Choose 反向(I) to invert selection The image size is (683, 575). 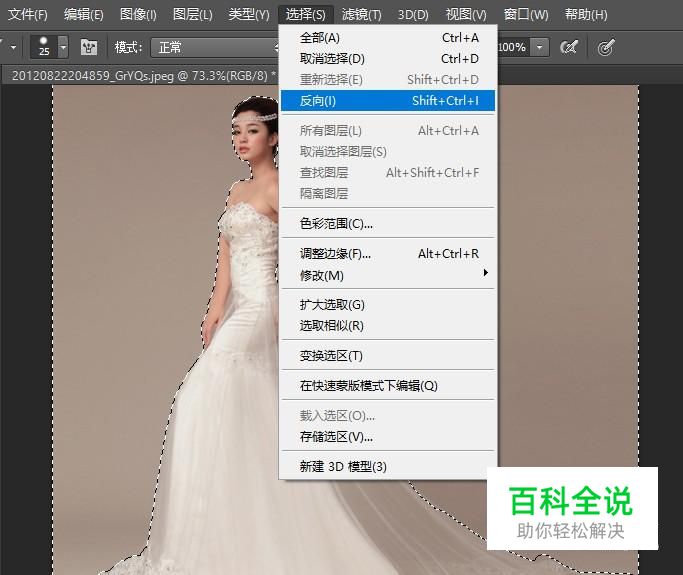[388, 101]
